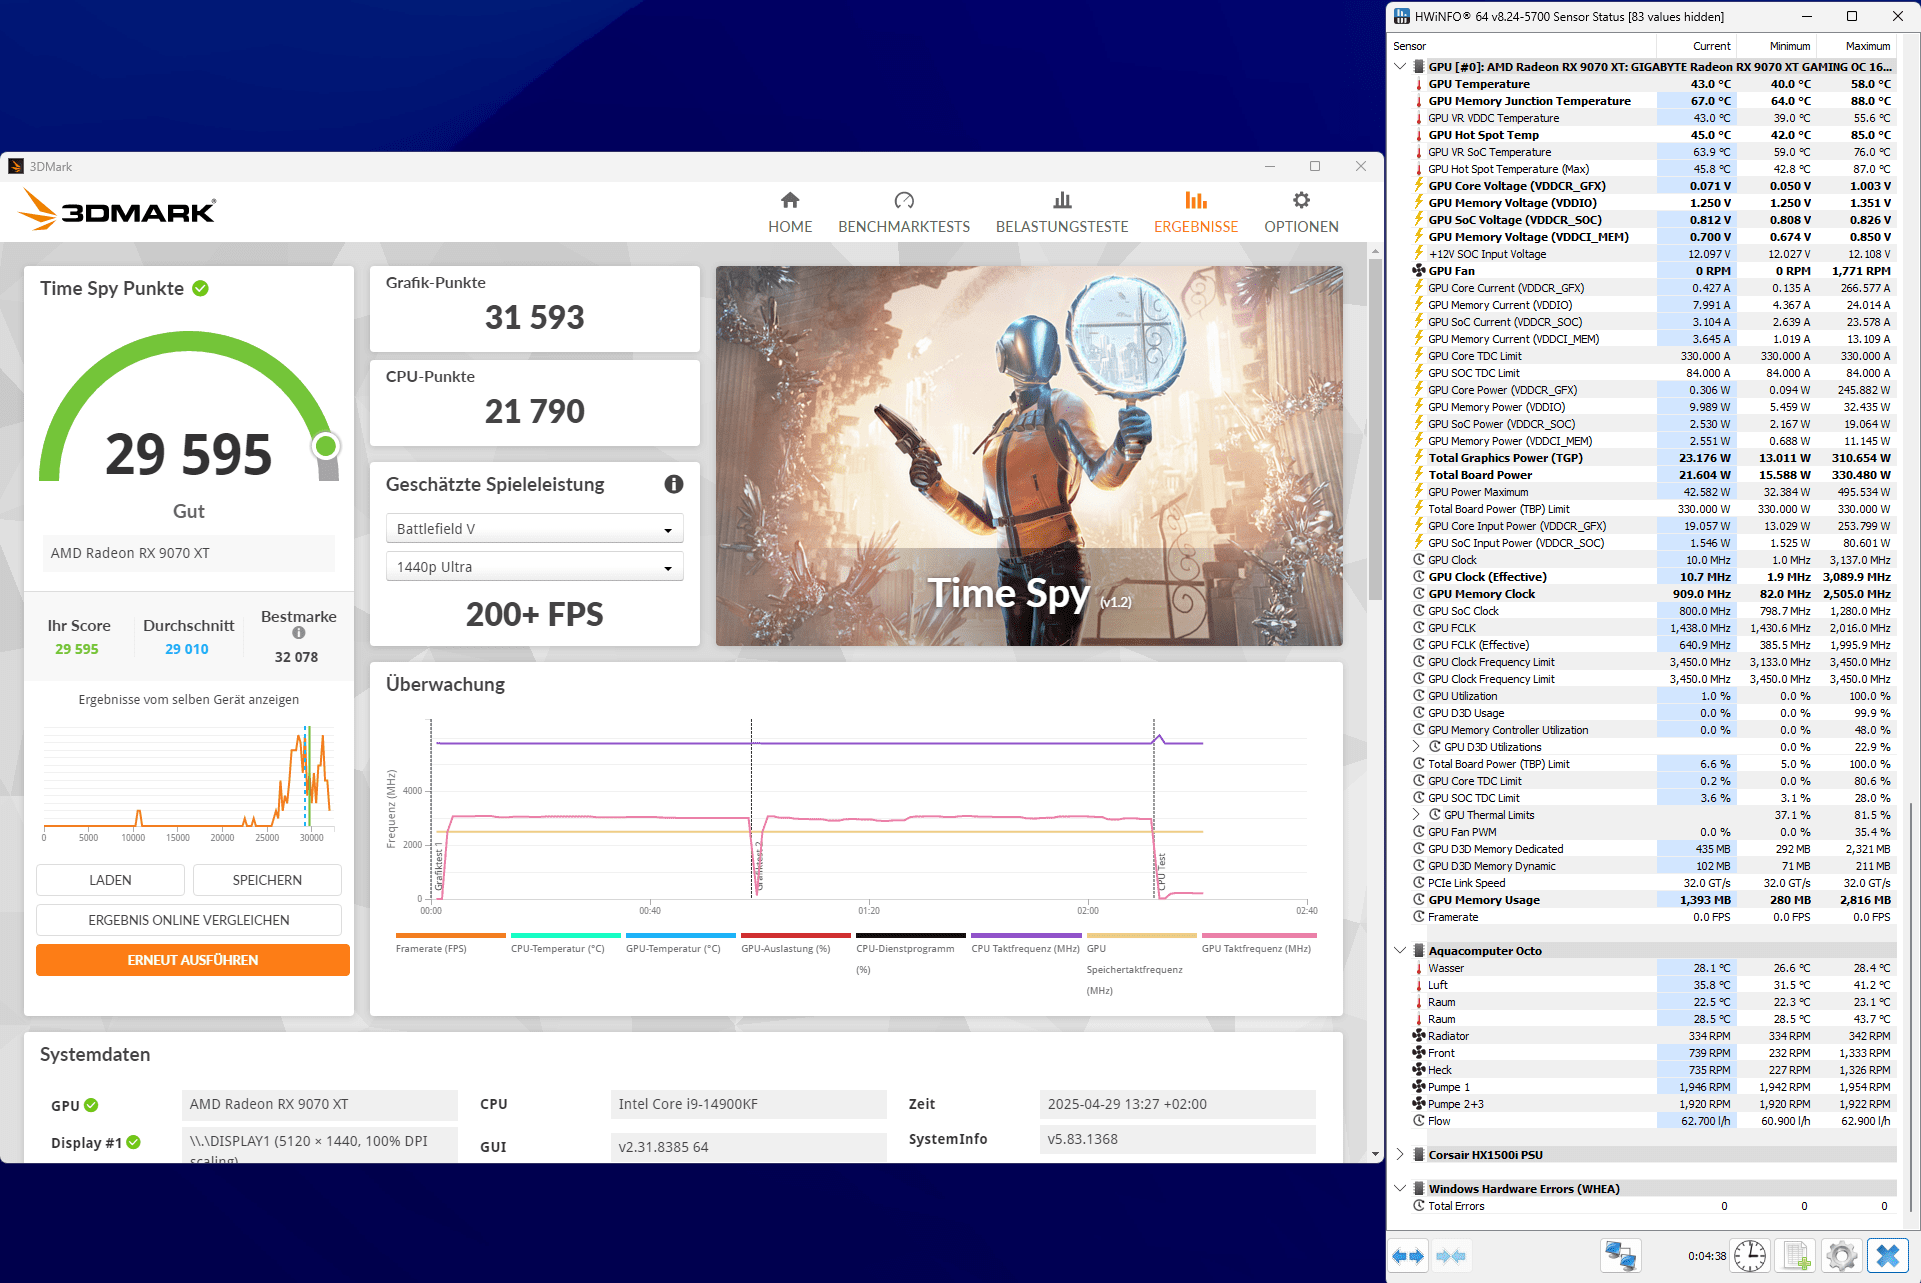Click the HWiNFO remote network monitoring icon
Image resolution: width=1921 pixels, height=1283 pixels.
click(1619, 1256)
